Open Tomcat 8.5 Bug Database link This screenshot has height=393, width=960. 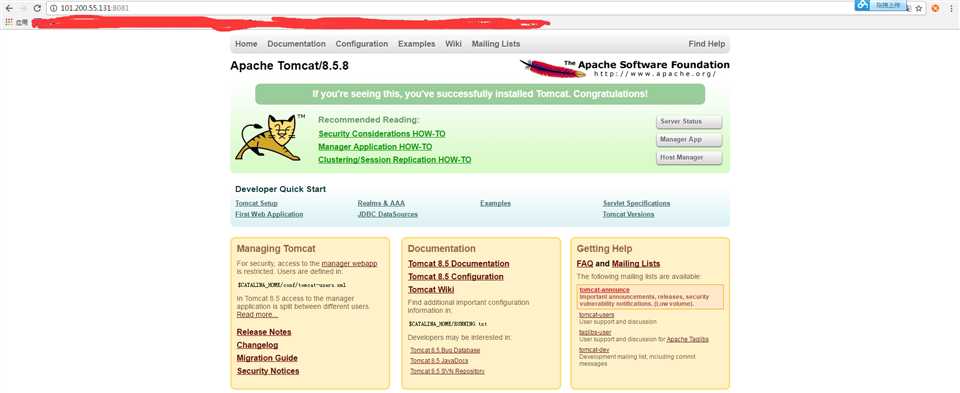click(x=445, y=350)
